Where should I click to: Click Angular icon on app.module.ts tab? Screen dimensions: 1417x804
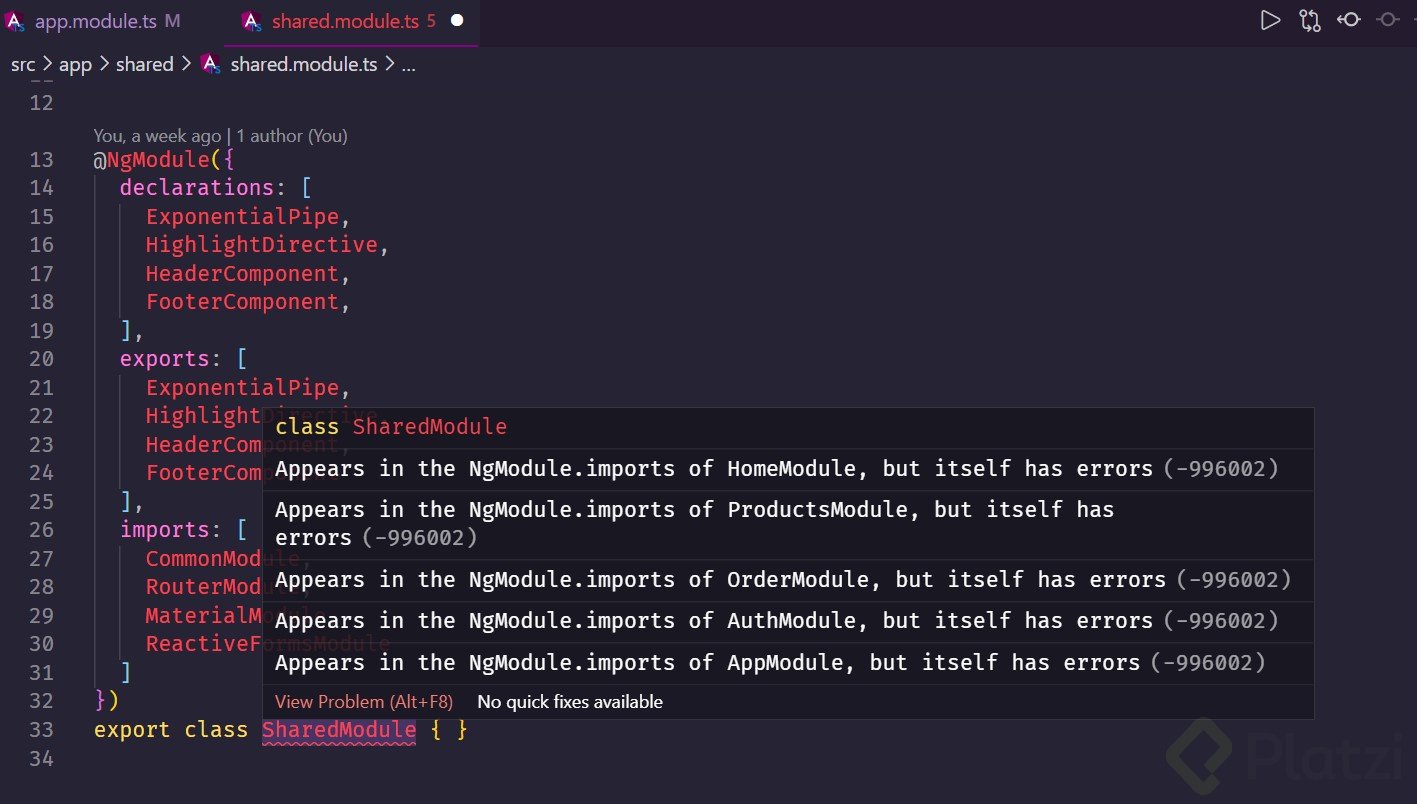pos(15,21)
